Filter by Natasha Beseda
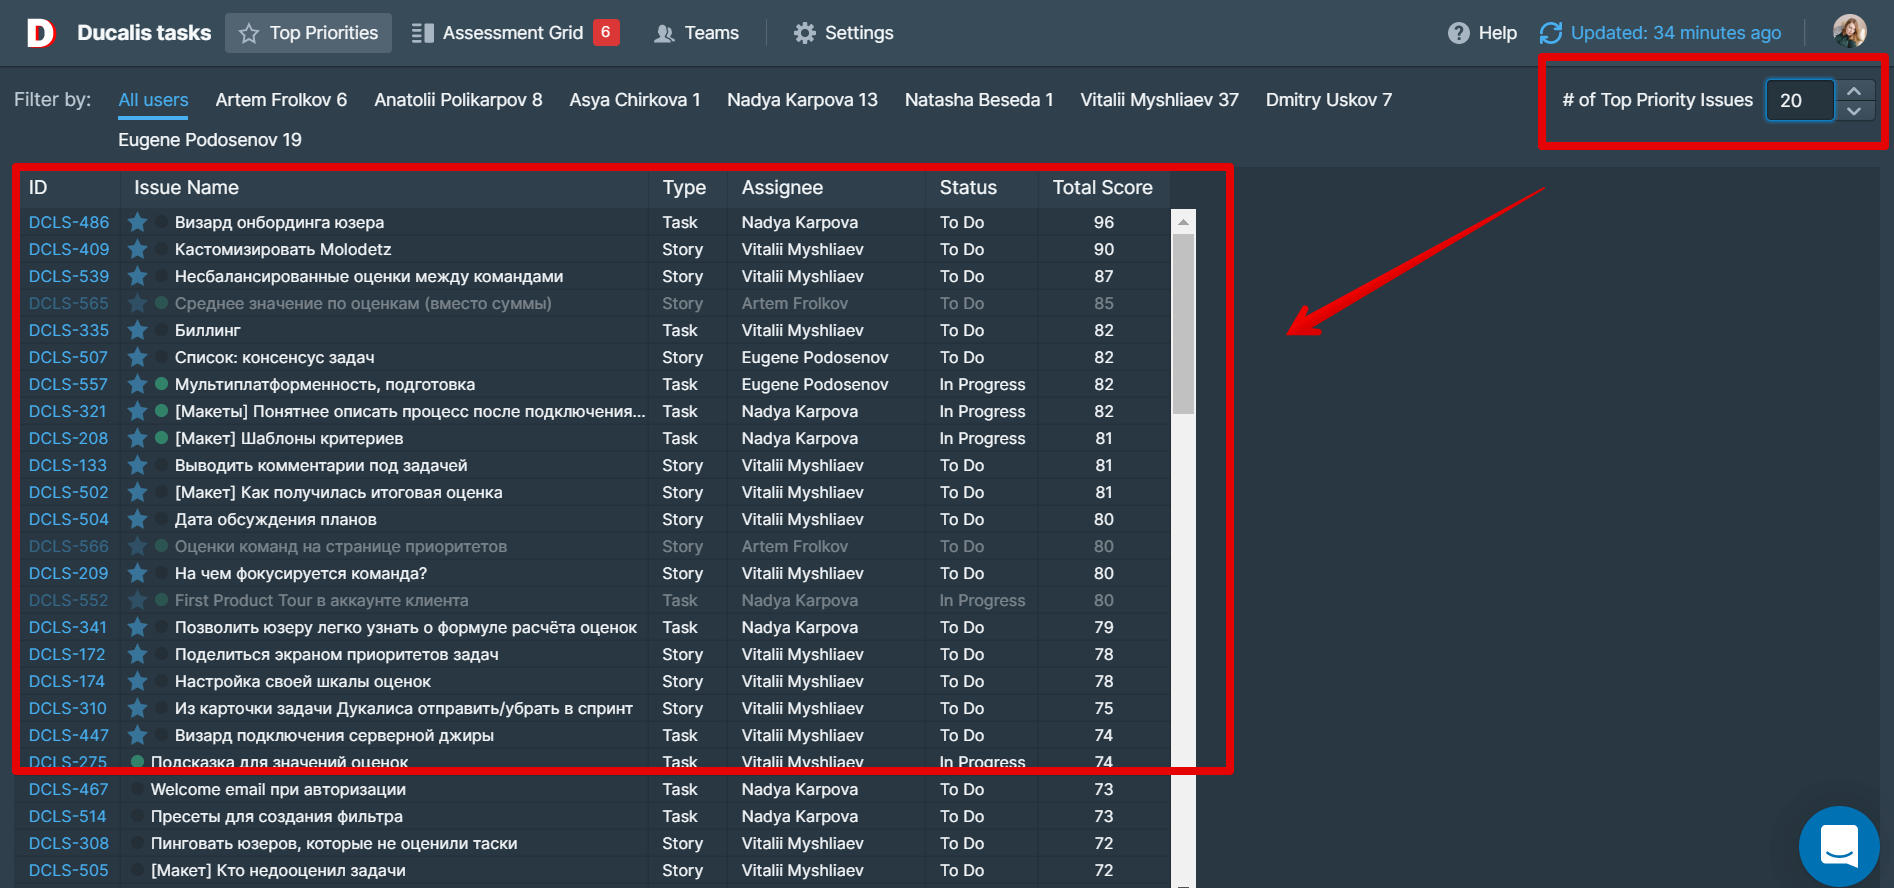This screenshot has width=1894, height=888. (979, 100)
